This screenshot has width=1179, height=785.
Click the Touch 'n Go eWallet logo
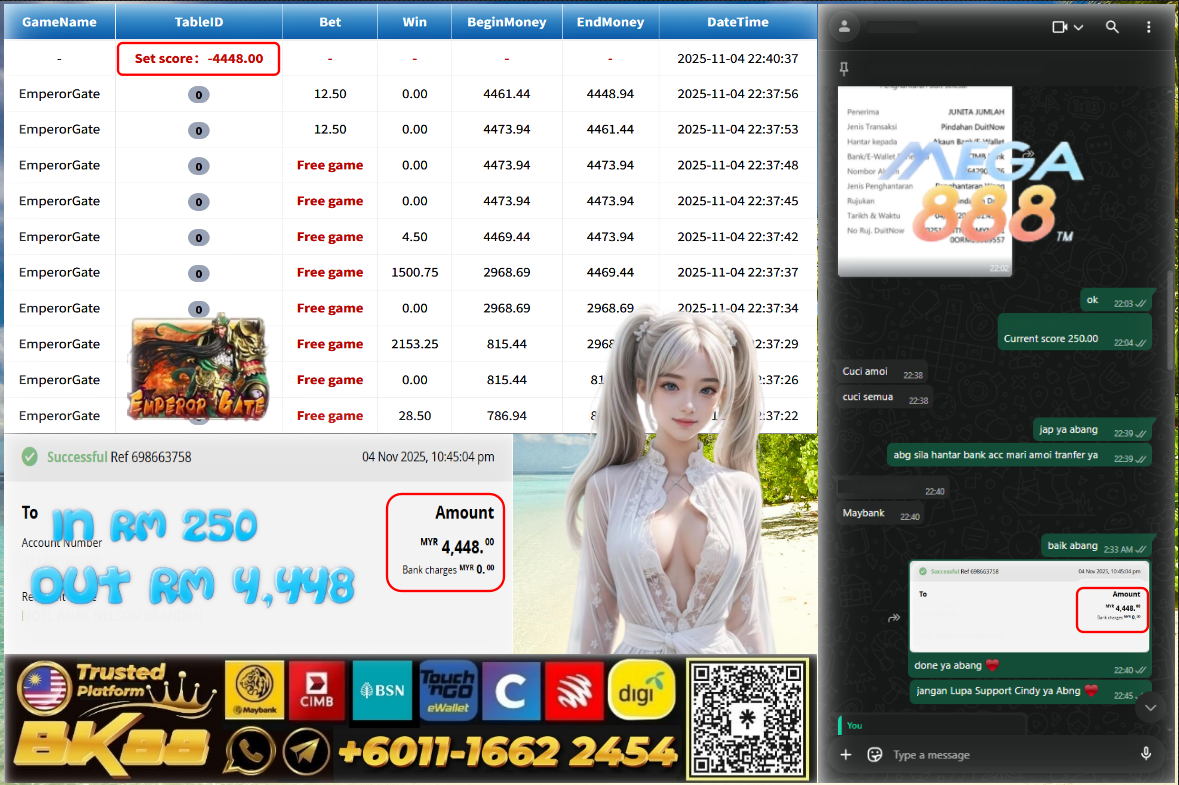447,690
